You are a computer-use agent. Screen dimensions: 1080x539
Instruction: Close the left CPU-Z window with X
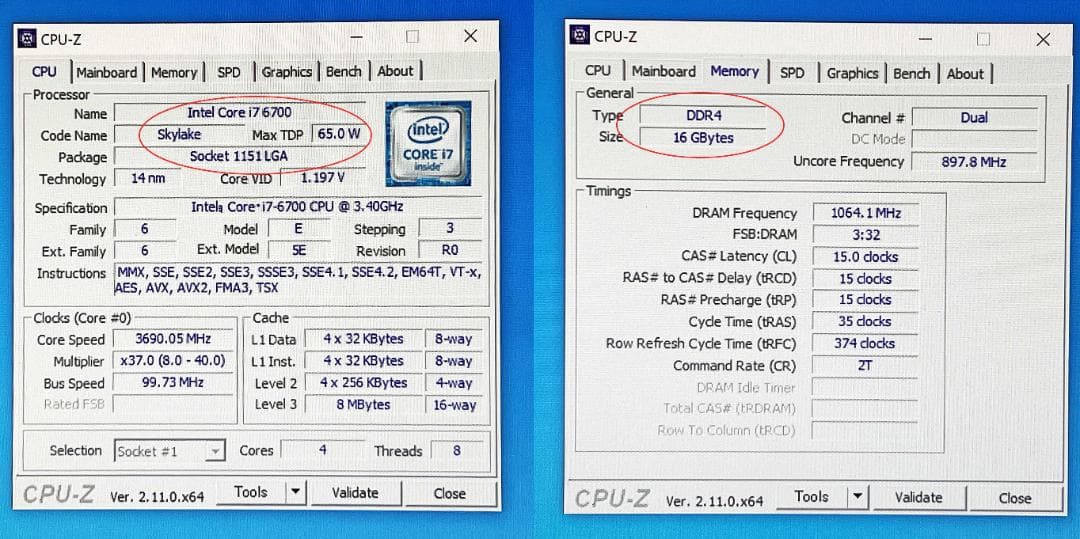coord(470,36)
